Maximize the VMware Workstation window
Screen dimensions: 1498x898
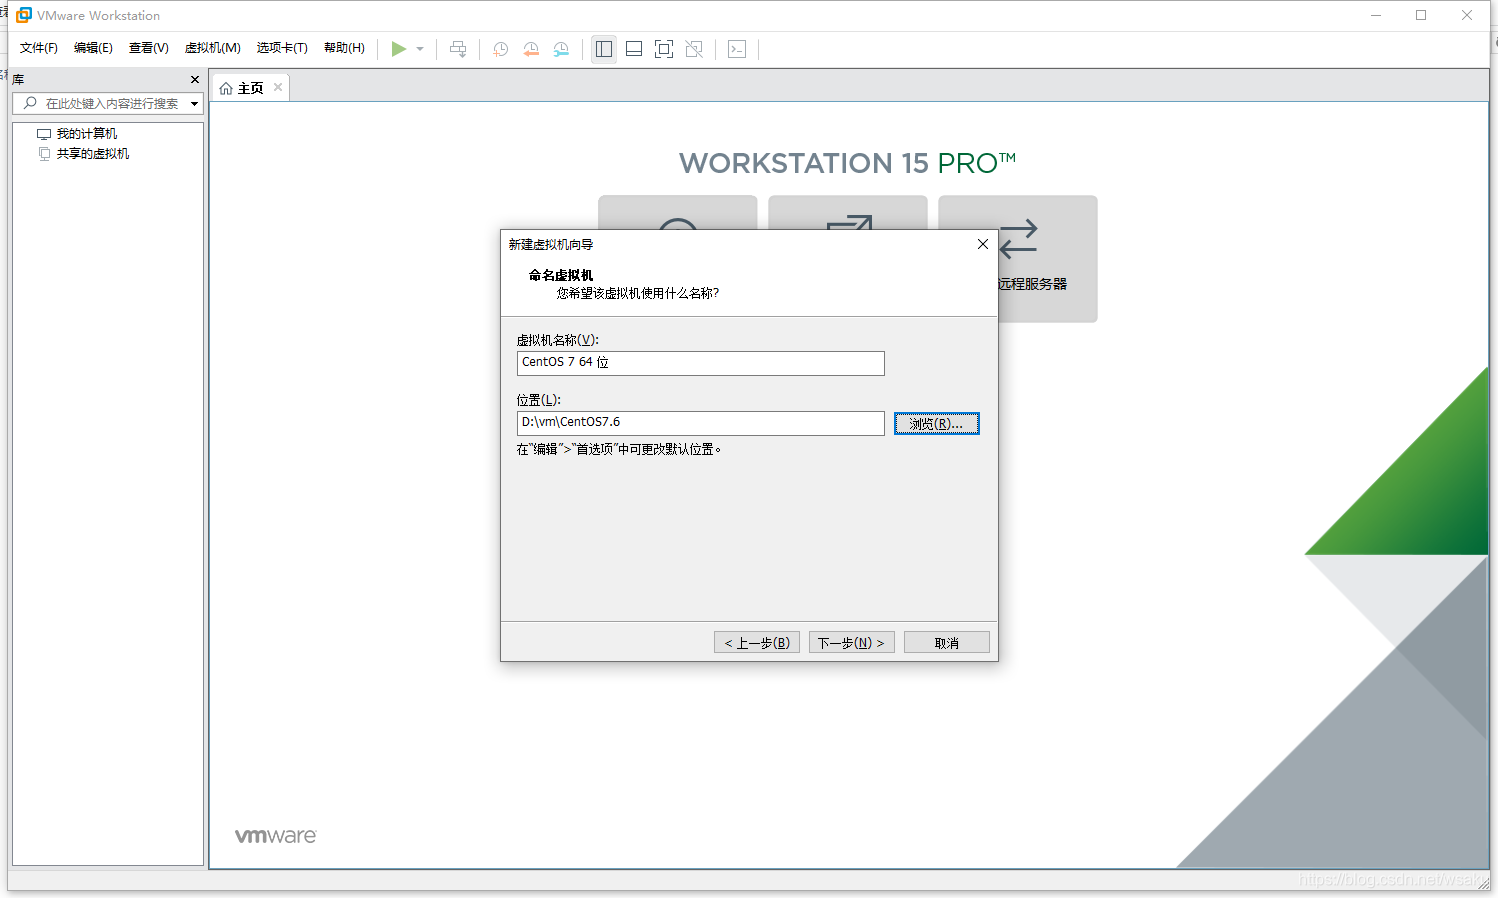(1421, 15)
